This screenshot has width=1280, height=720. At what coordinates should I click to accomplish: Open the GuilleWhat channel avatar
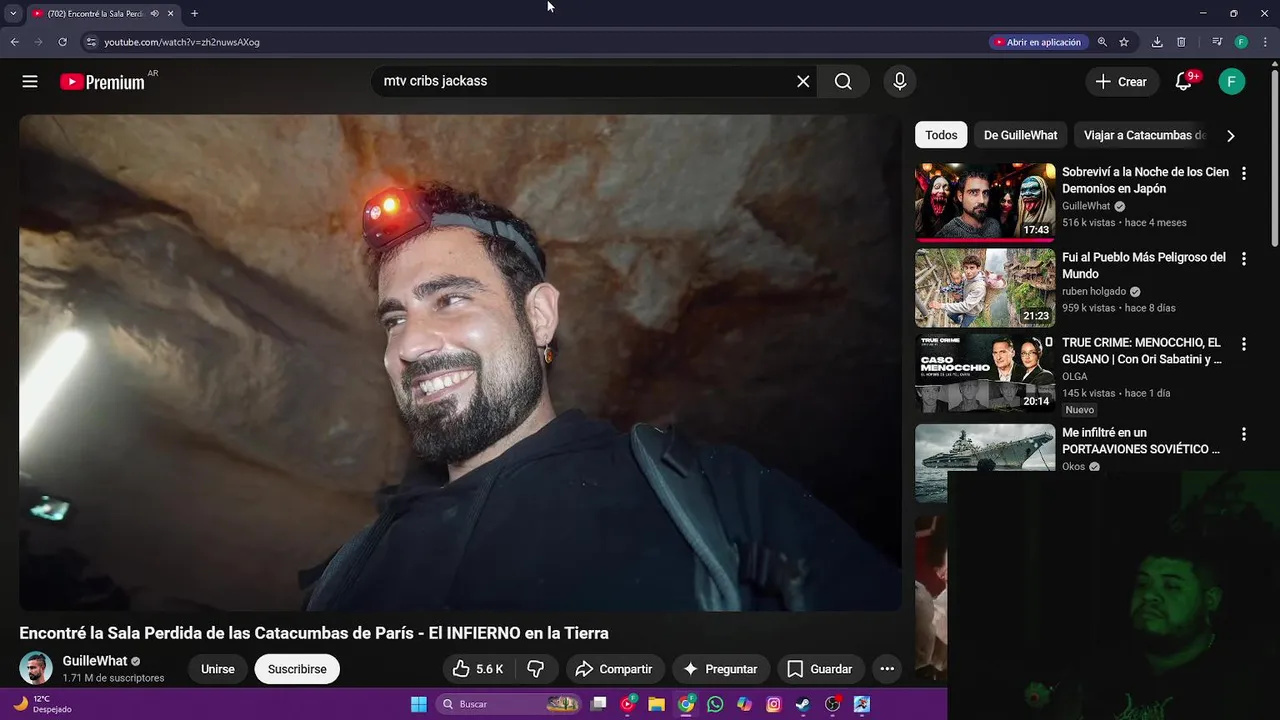point(36,668)
